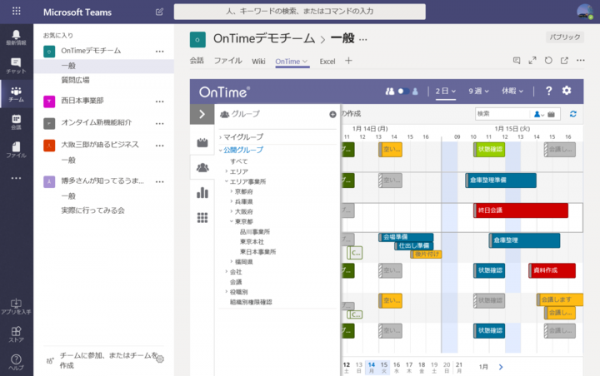This screenshot has height=376, width=600.
Task: Open the tab in a new window (pop-out)
Action: pos(564,60)
